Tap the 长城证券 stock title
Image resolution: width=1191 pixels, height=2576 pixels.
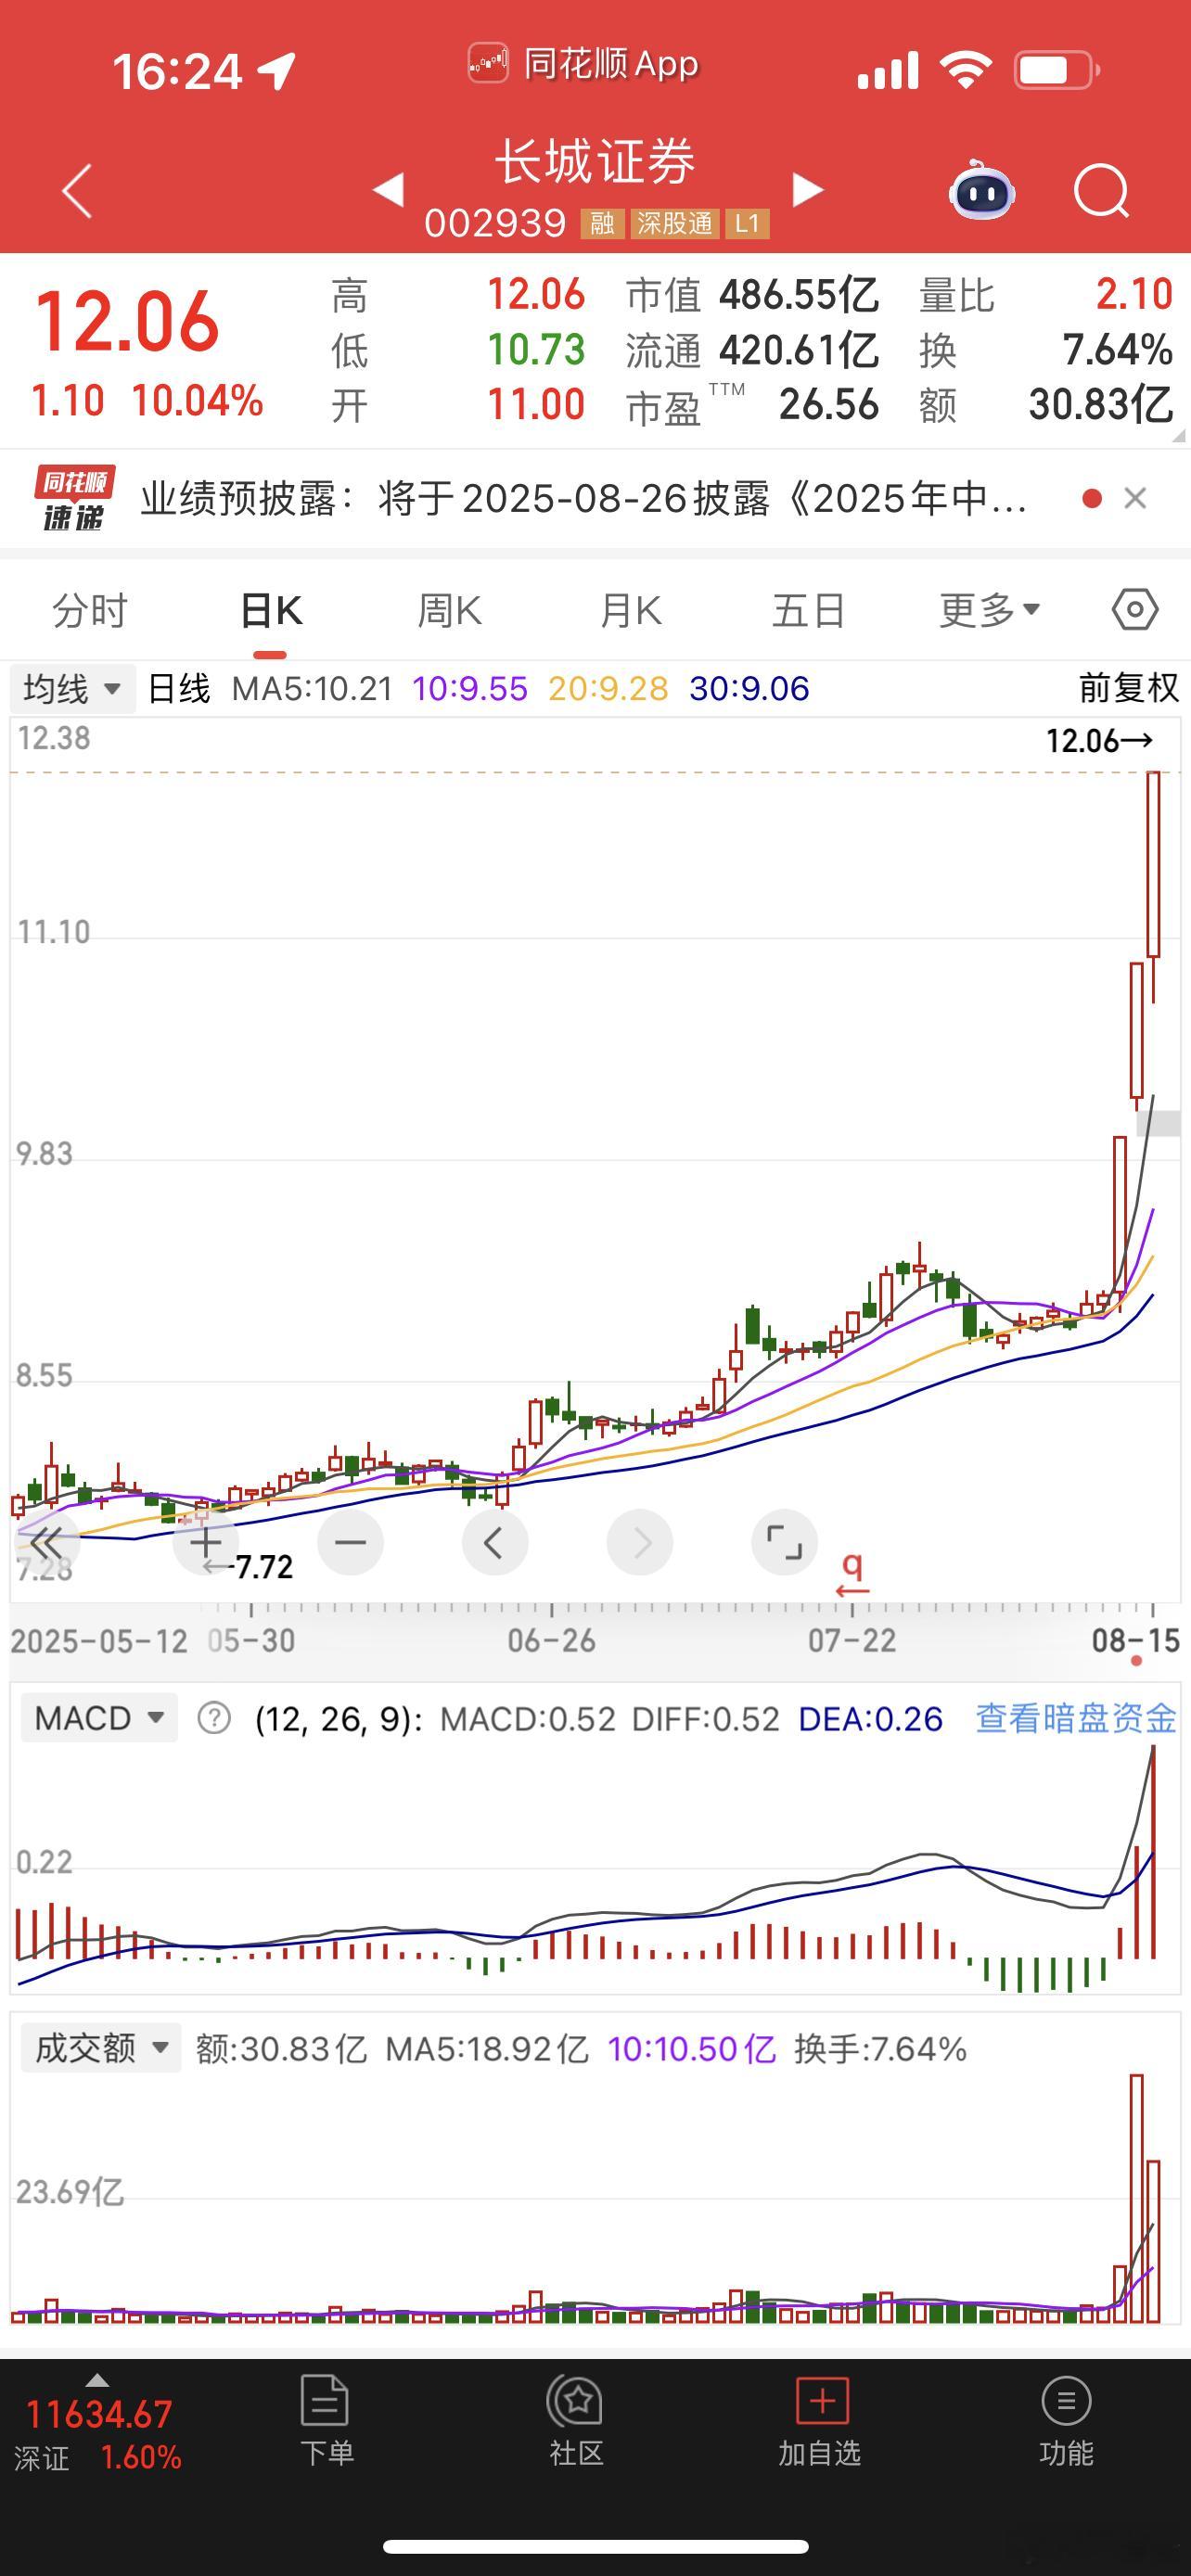595,160
